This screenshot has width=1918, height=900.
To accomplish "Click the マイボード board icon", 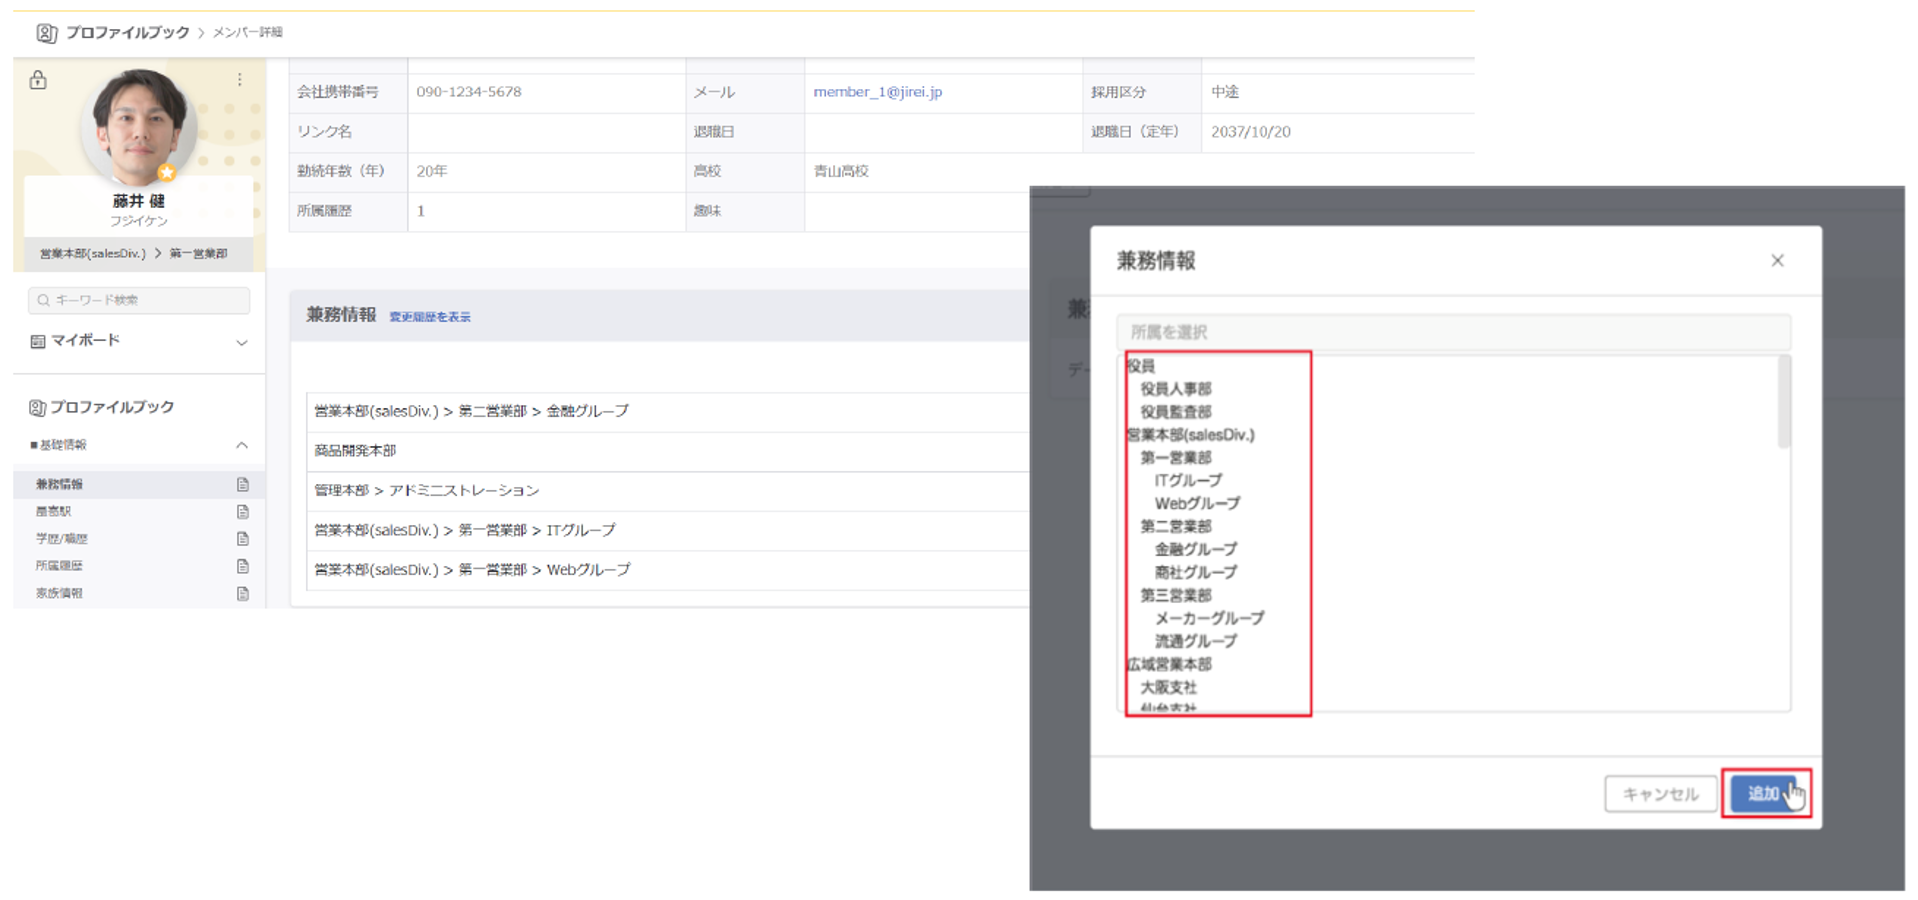I will 38,342.
